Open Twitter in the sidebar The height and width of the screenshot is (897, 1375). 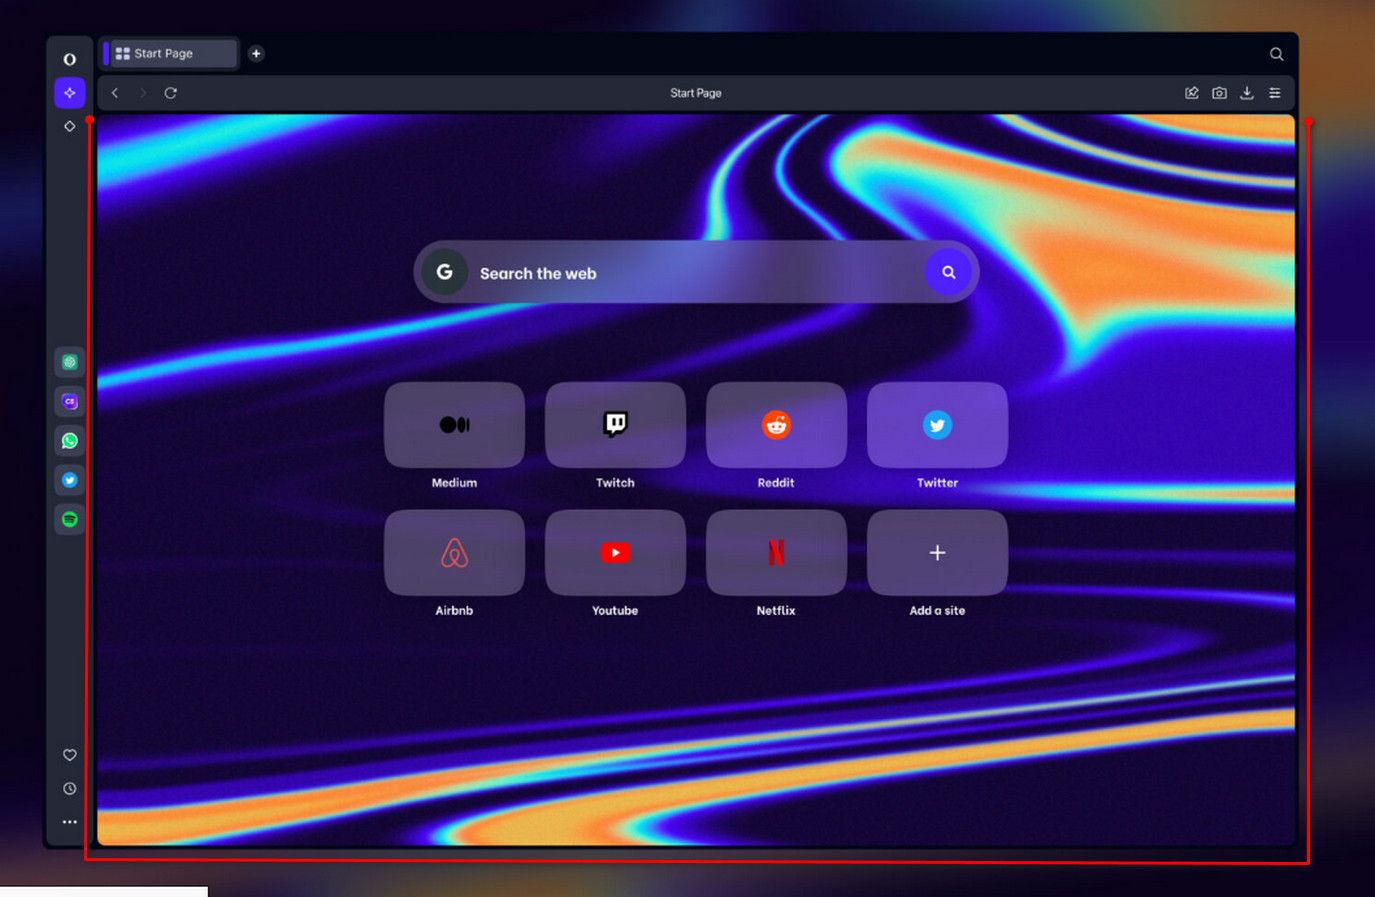tap(69, 480)
